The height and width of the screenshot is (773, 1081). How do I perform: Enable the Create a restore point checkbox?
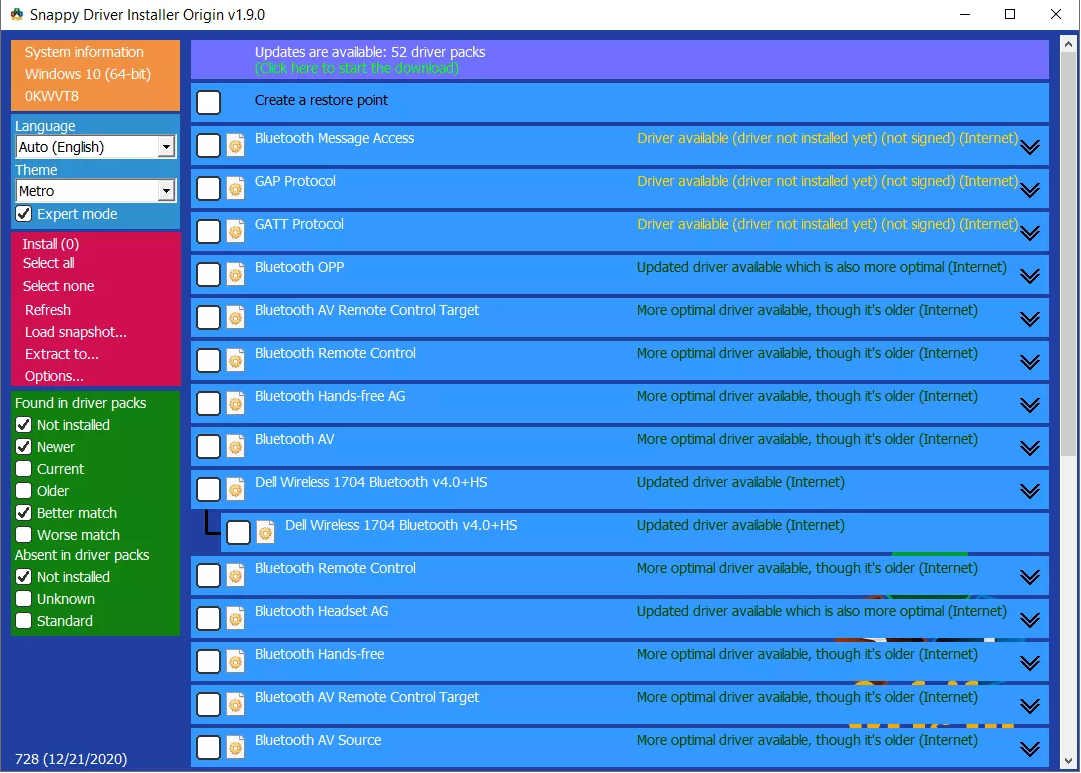[x=208, y=102]
